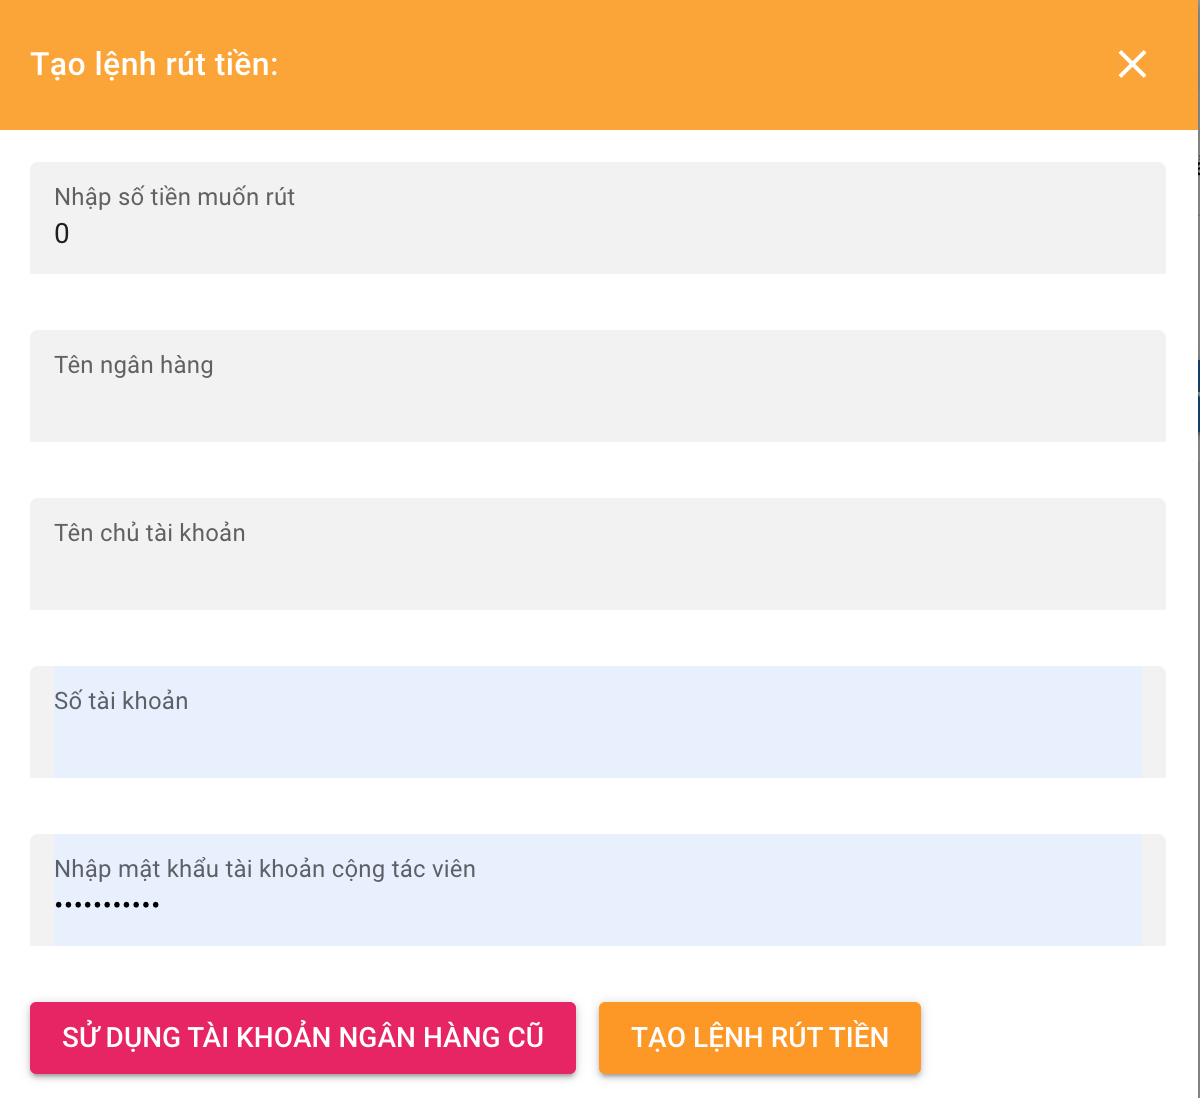Image resolution: width=1200 pixels, height=1098 pixels.
Task: Click white gap above the pink button
Action: tap(300, 974)
